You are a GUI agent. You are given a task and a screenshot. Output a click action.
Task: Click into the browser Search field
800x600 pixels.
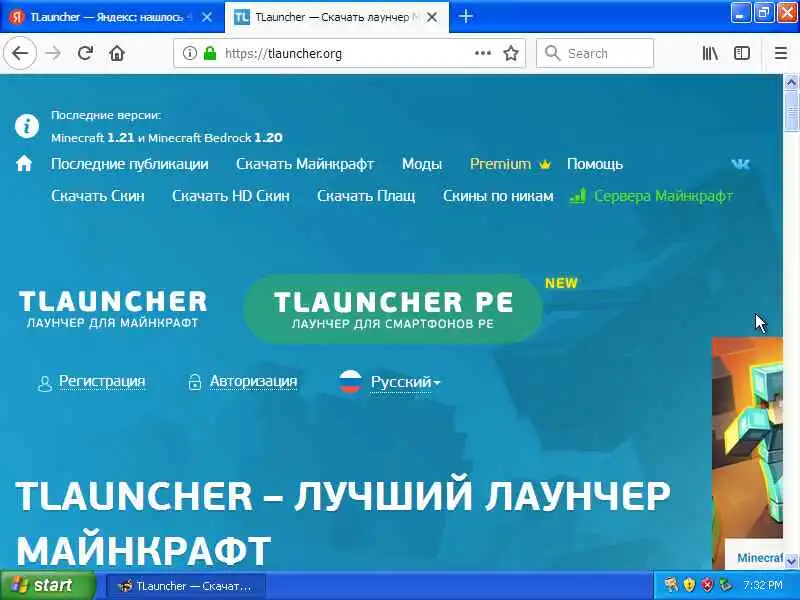(x=594, y=53)
